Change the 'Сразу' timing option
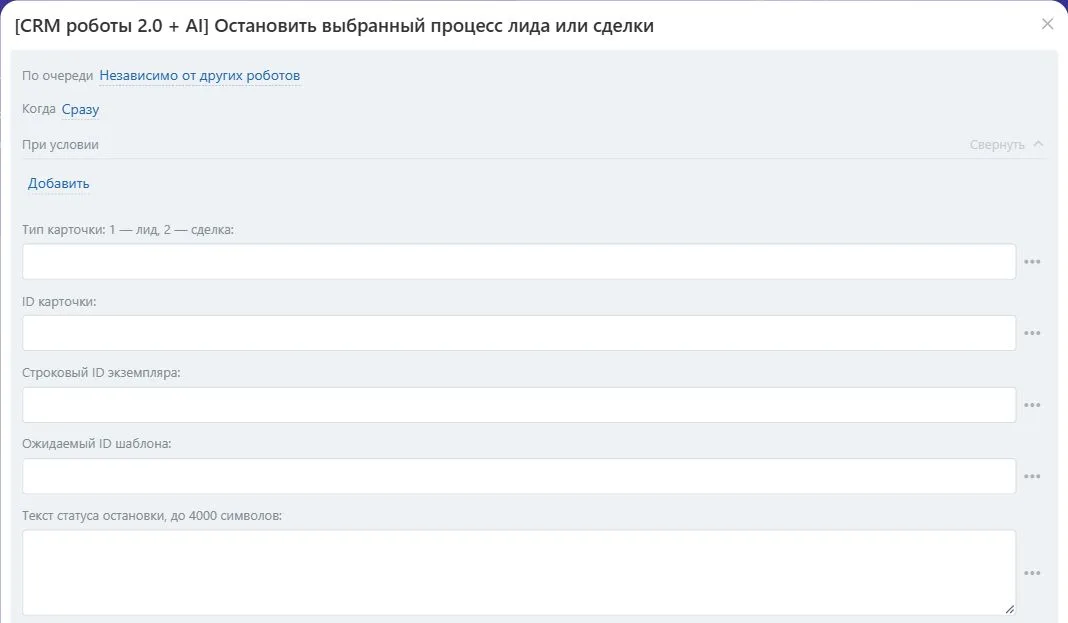 coord(80,110)
